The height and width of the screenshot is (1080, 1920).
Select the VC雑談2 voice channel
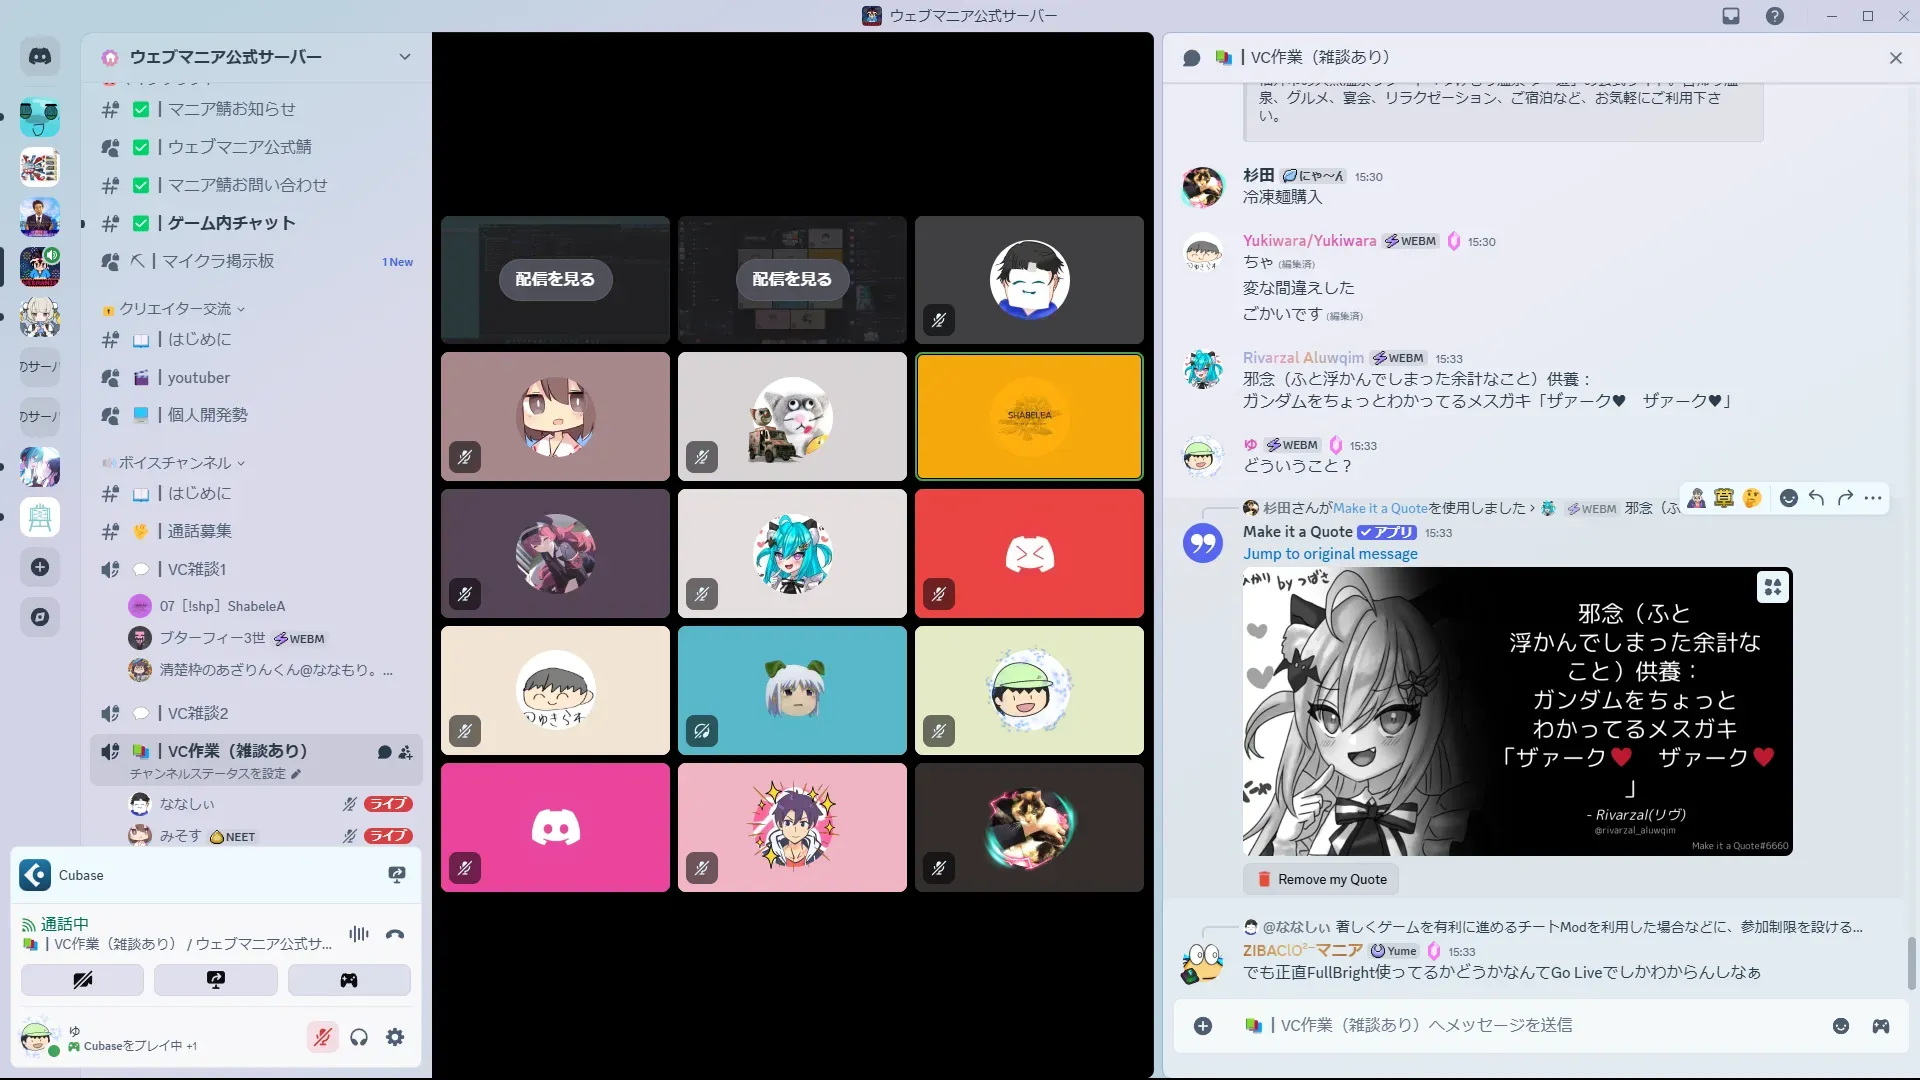click(x=198, y=713)
